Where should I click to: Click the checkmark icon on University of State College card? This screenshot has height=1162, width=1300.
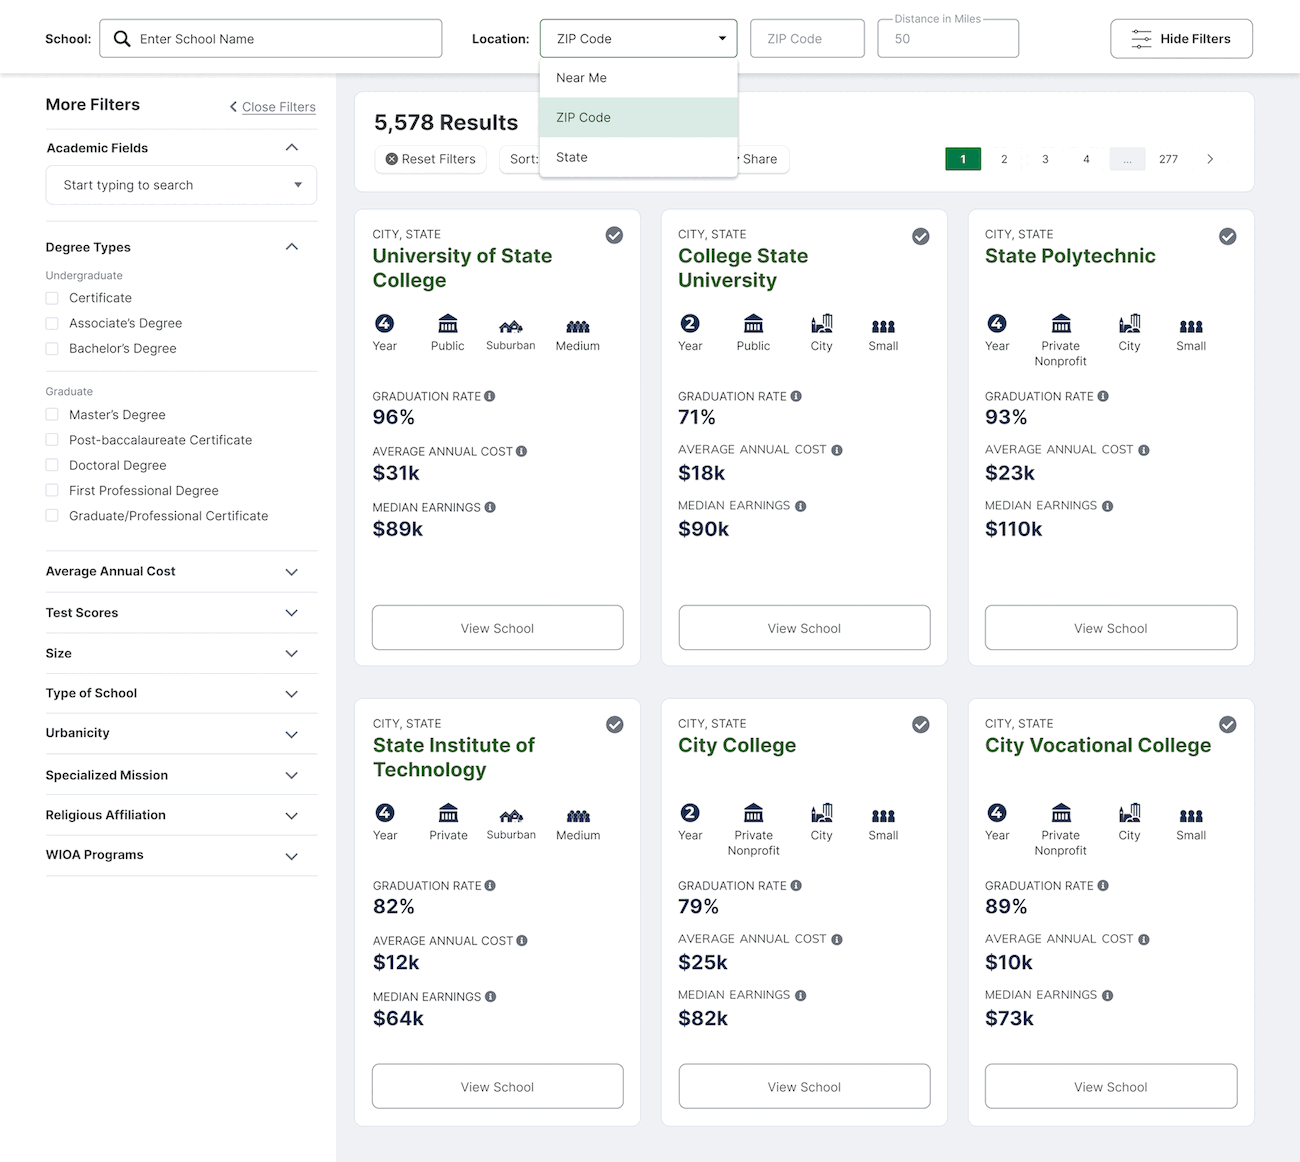(614, 235)
